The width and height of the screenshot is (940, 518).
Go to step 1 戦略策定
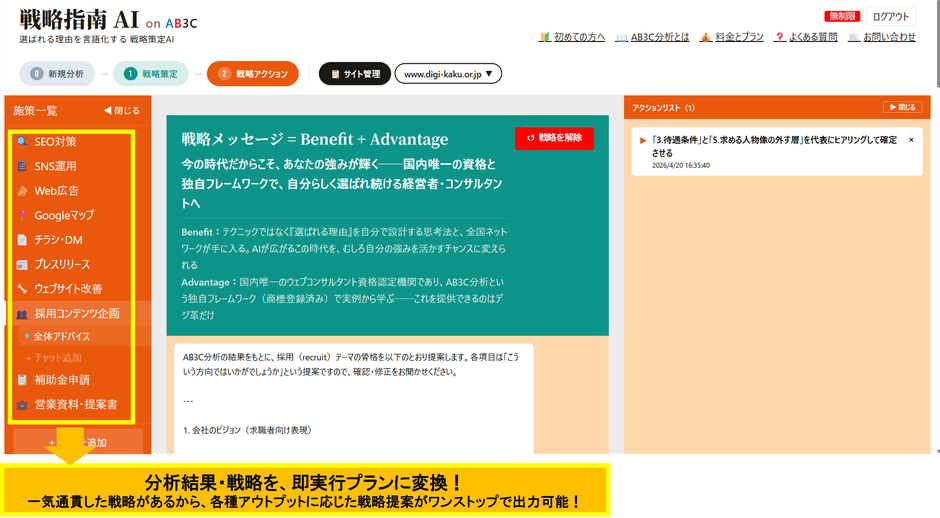tap(150, 74)
